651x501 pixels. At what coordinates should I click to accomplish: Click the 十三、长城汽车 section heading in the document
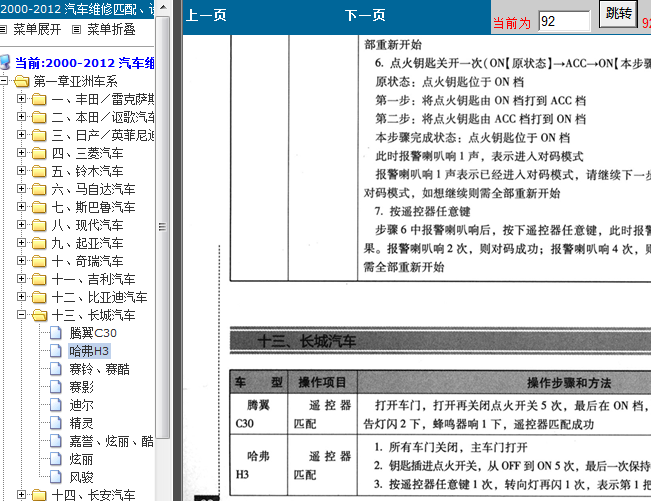pos(307,341)
